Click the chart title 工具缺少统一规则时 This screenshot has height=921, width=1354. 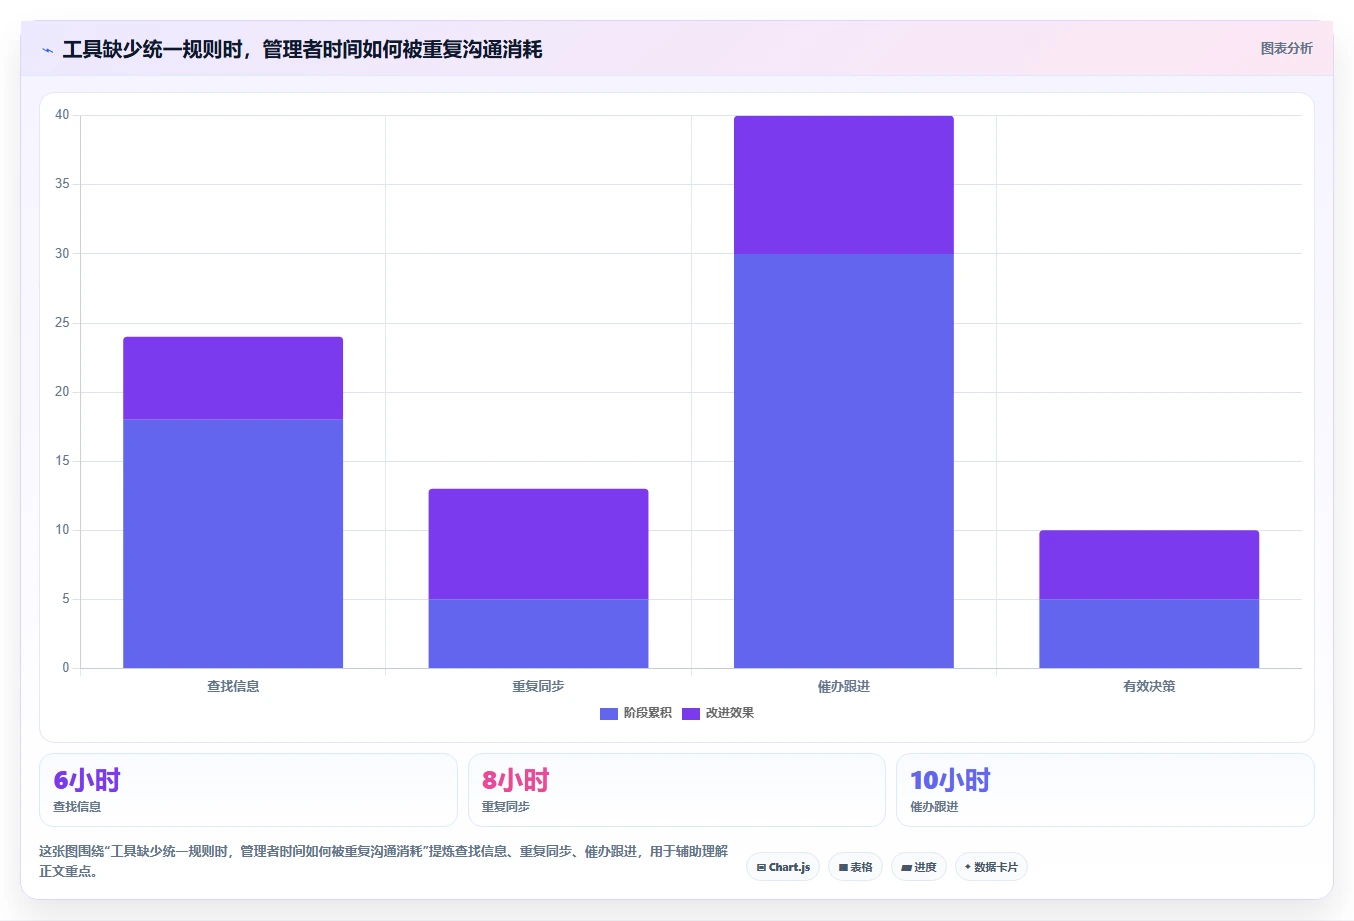(x=302, y=49)
